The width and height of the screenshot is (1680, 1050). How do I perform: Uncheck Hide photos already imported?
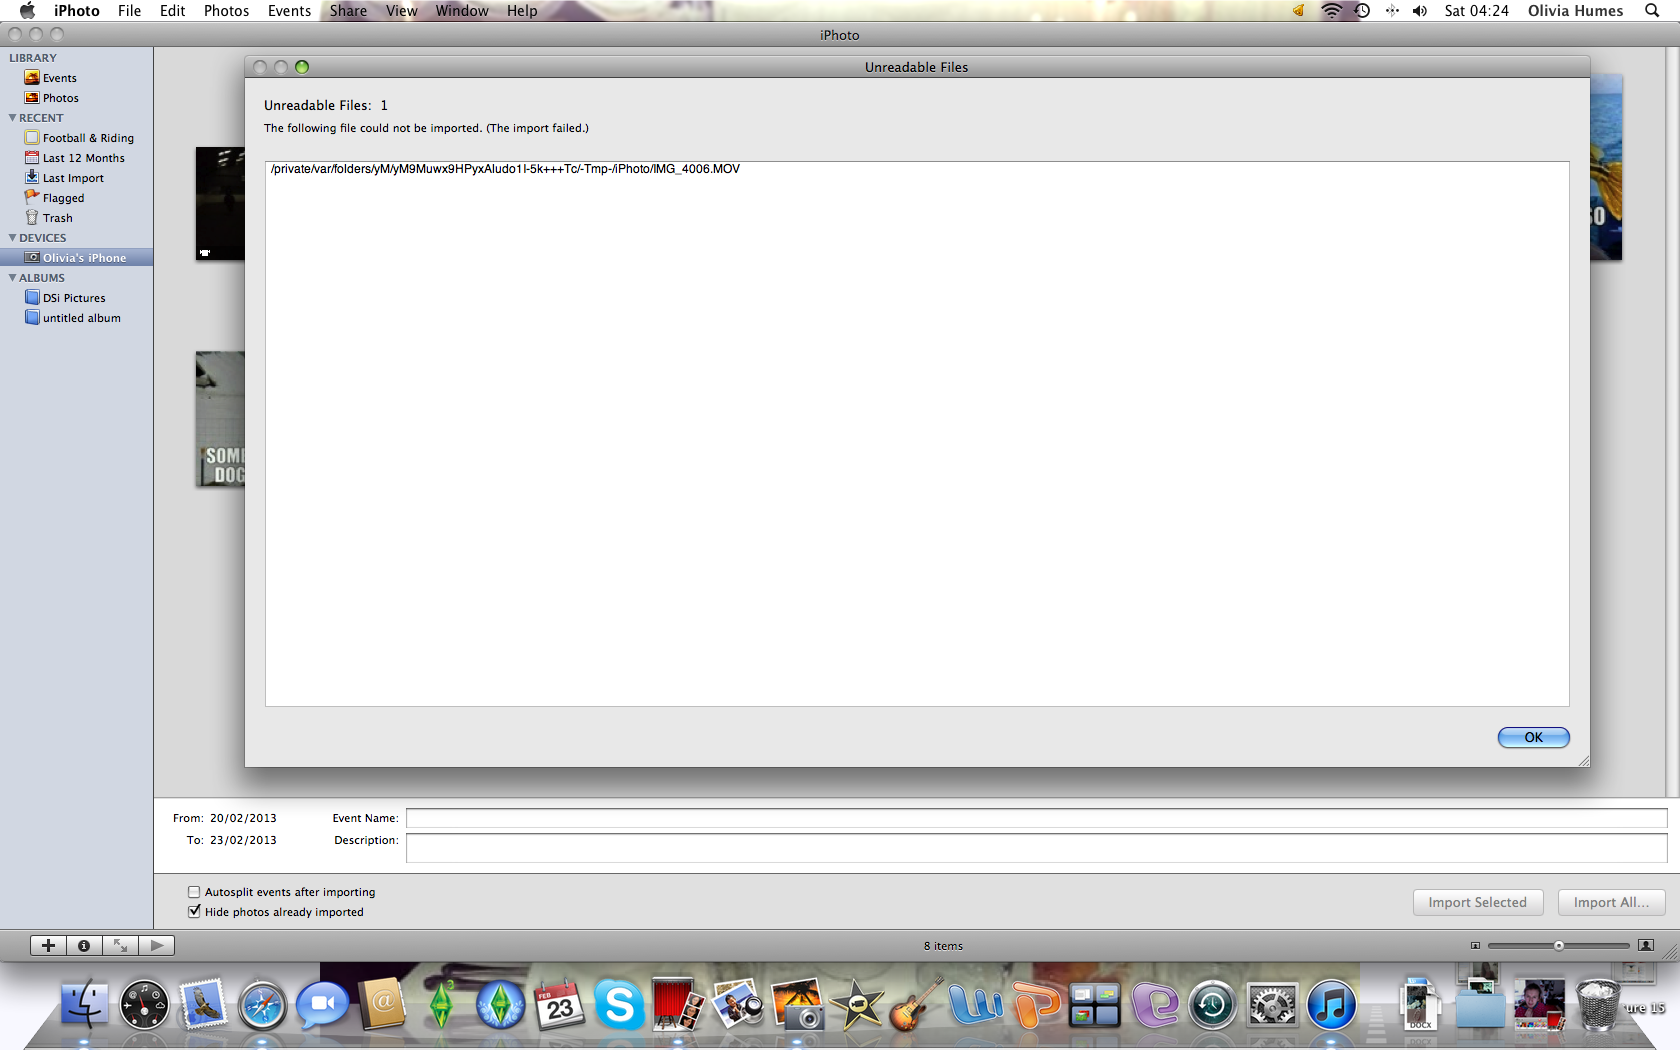[x=194, y=912]
